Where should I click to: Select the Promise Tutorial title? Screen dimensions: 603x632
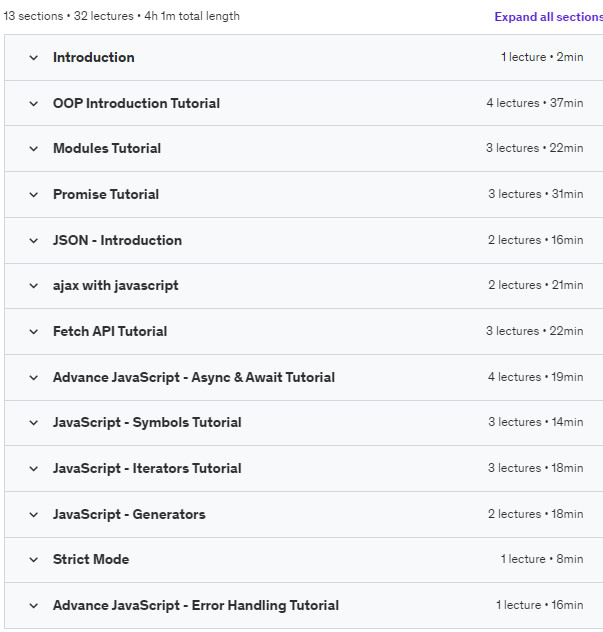pos(106,194)
